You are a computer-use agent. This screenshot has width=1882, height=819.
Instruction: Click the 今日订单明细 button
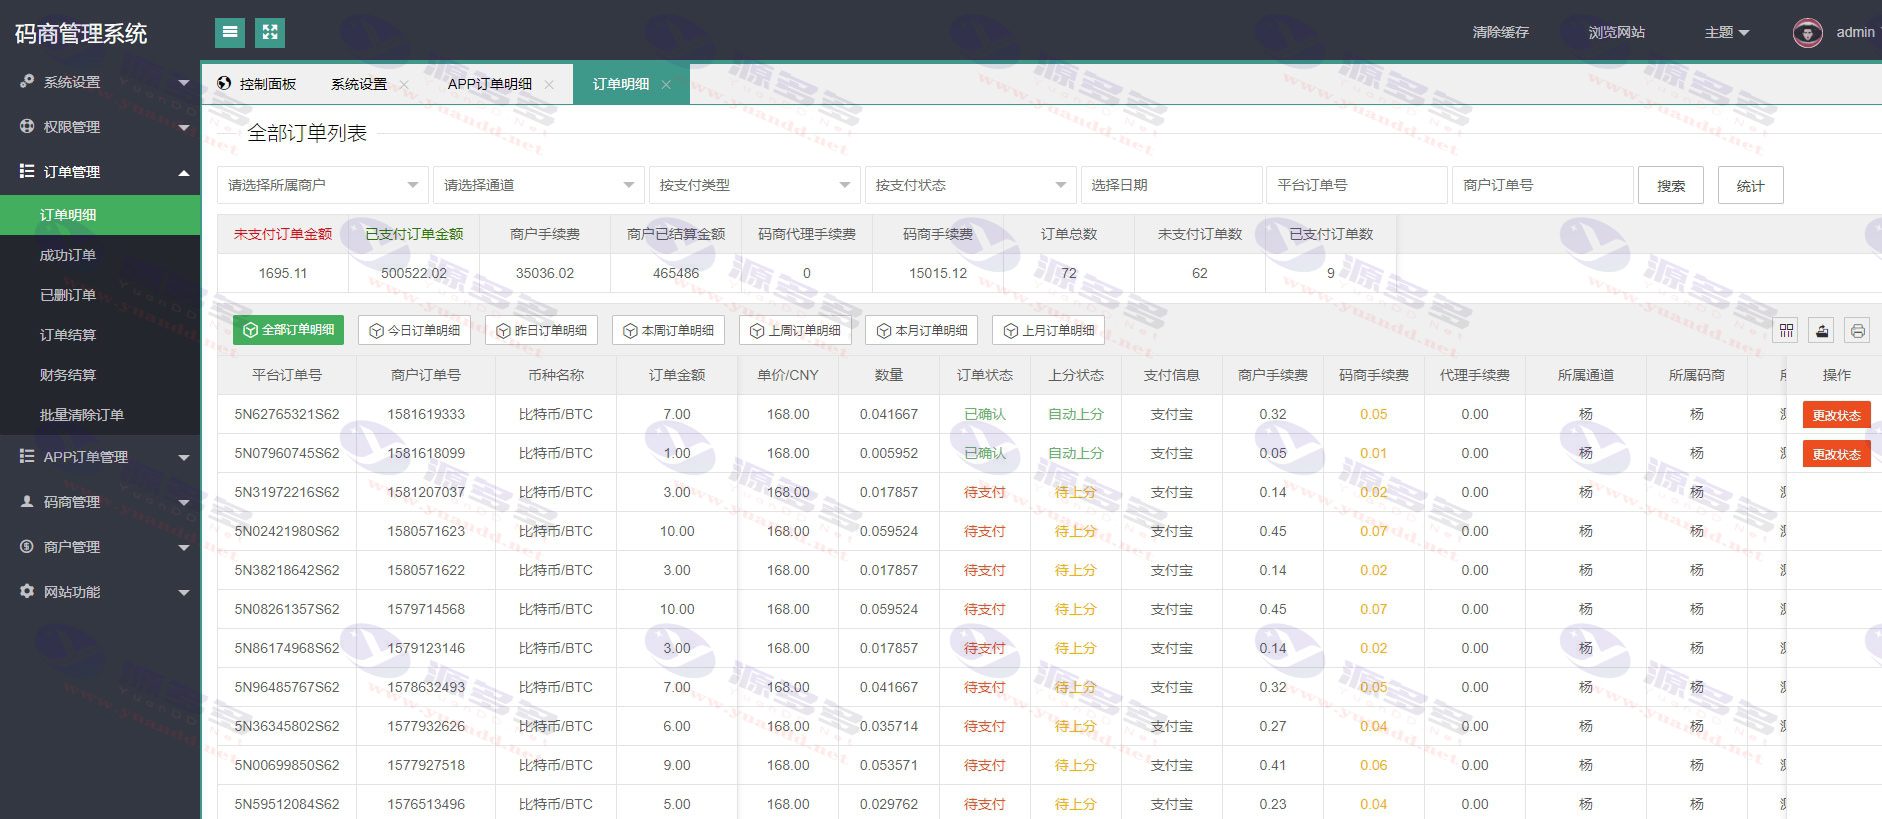tap(415, 330)
